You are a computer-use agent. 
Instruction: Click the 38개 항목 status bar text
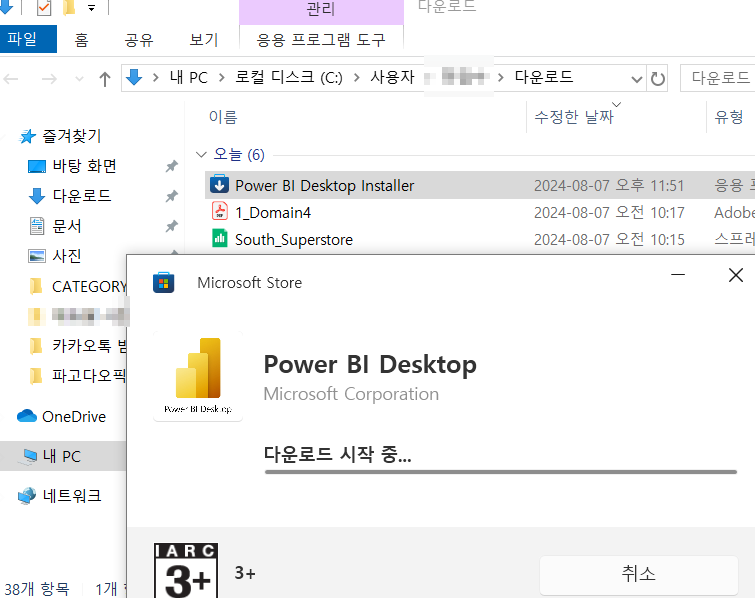pos(37,588)
